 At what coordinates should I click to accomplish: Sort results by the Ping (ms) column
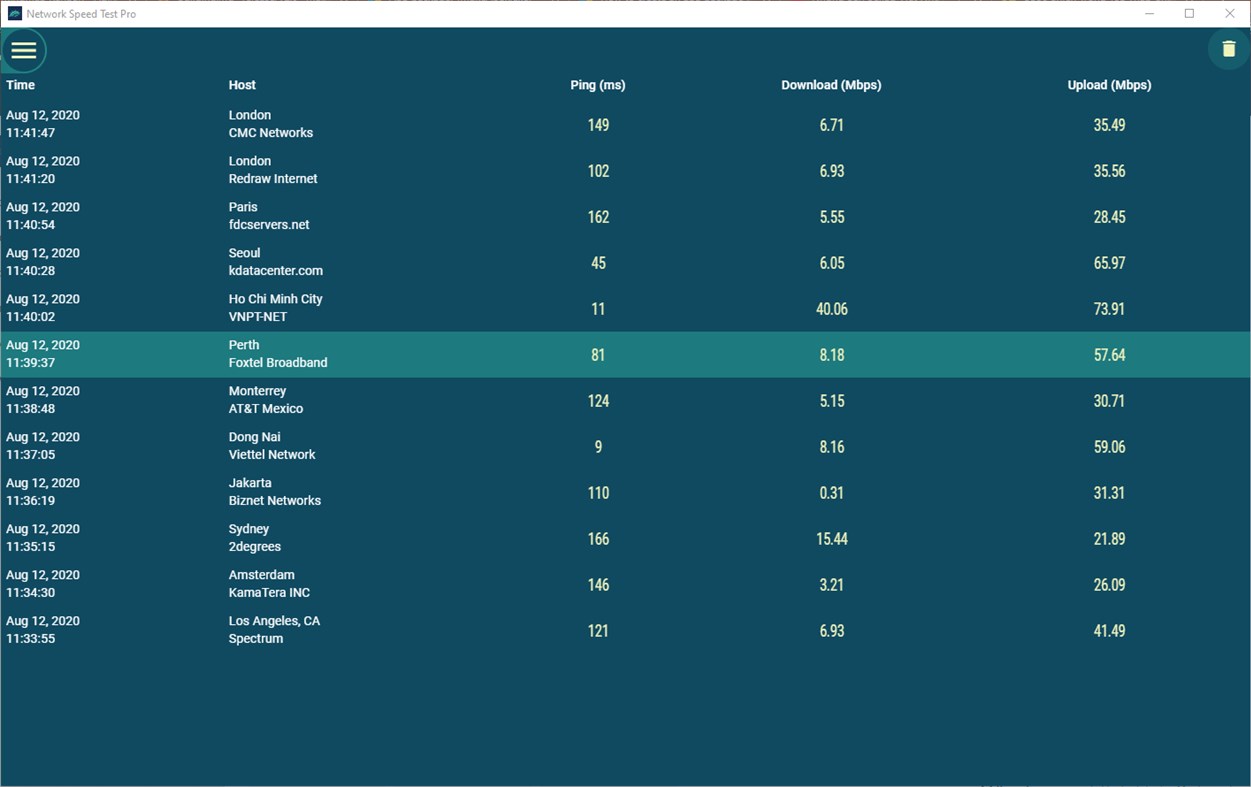(597, 85)
